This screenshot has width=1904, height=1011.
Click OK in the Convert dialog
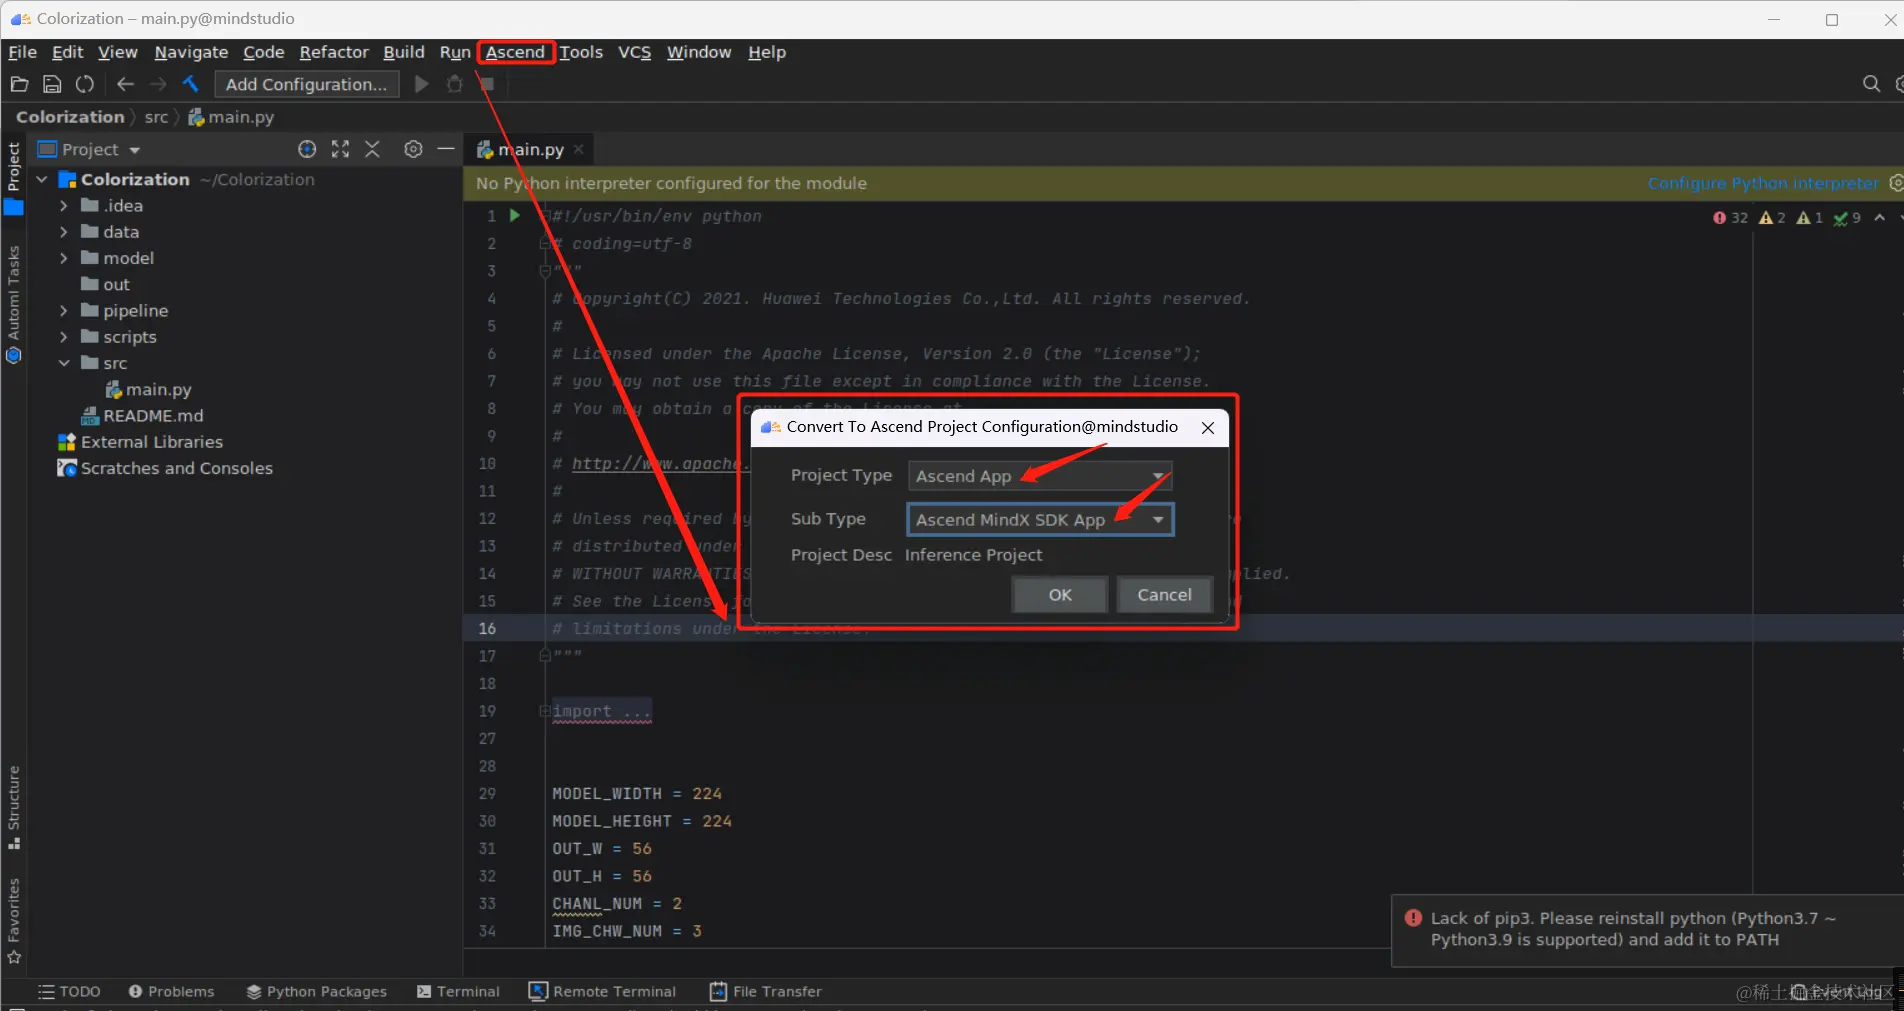[x=1060, y=595]
